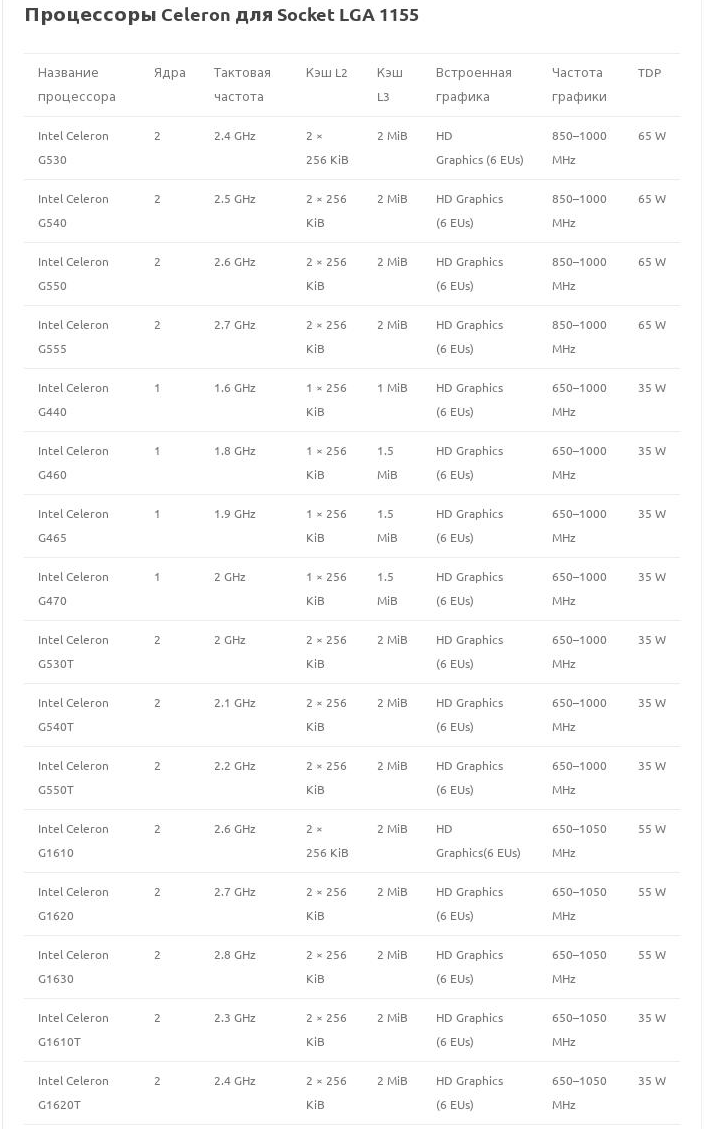Click the "Ядра" column header
The height and width of the screenshot is (1129, 708).
point(170,73)
